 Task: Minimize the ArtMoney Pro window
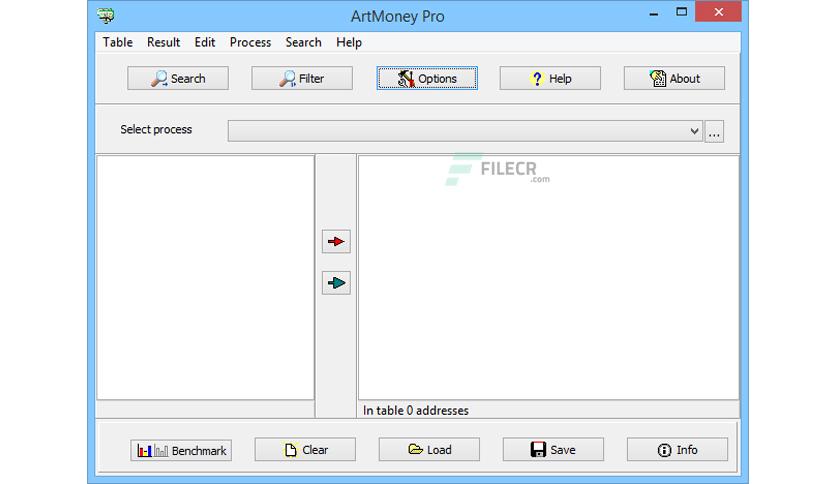click(x=654, y=13)
